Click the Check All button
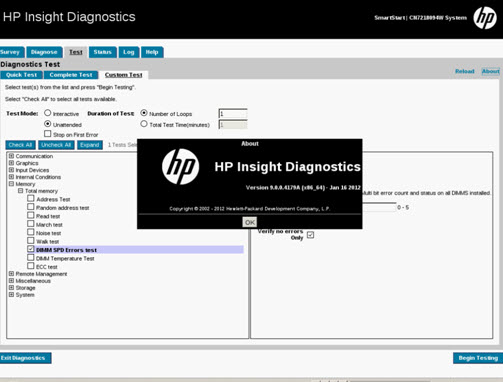503x382 pixels. (x=20, y=145)
